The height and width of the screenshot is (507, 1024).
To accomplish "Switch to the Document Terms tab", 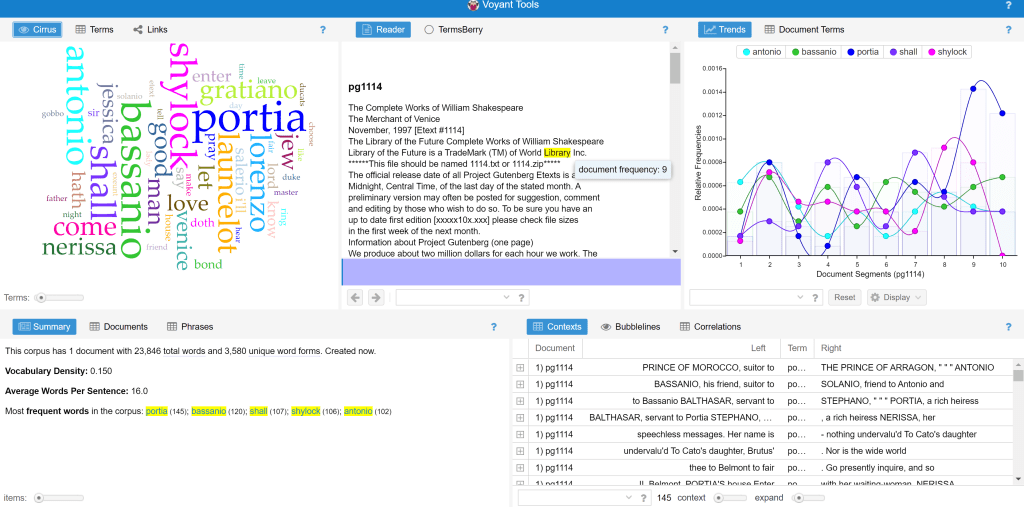I will tap(805, 29).
